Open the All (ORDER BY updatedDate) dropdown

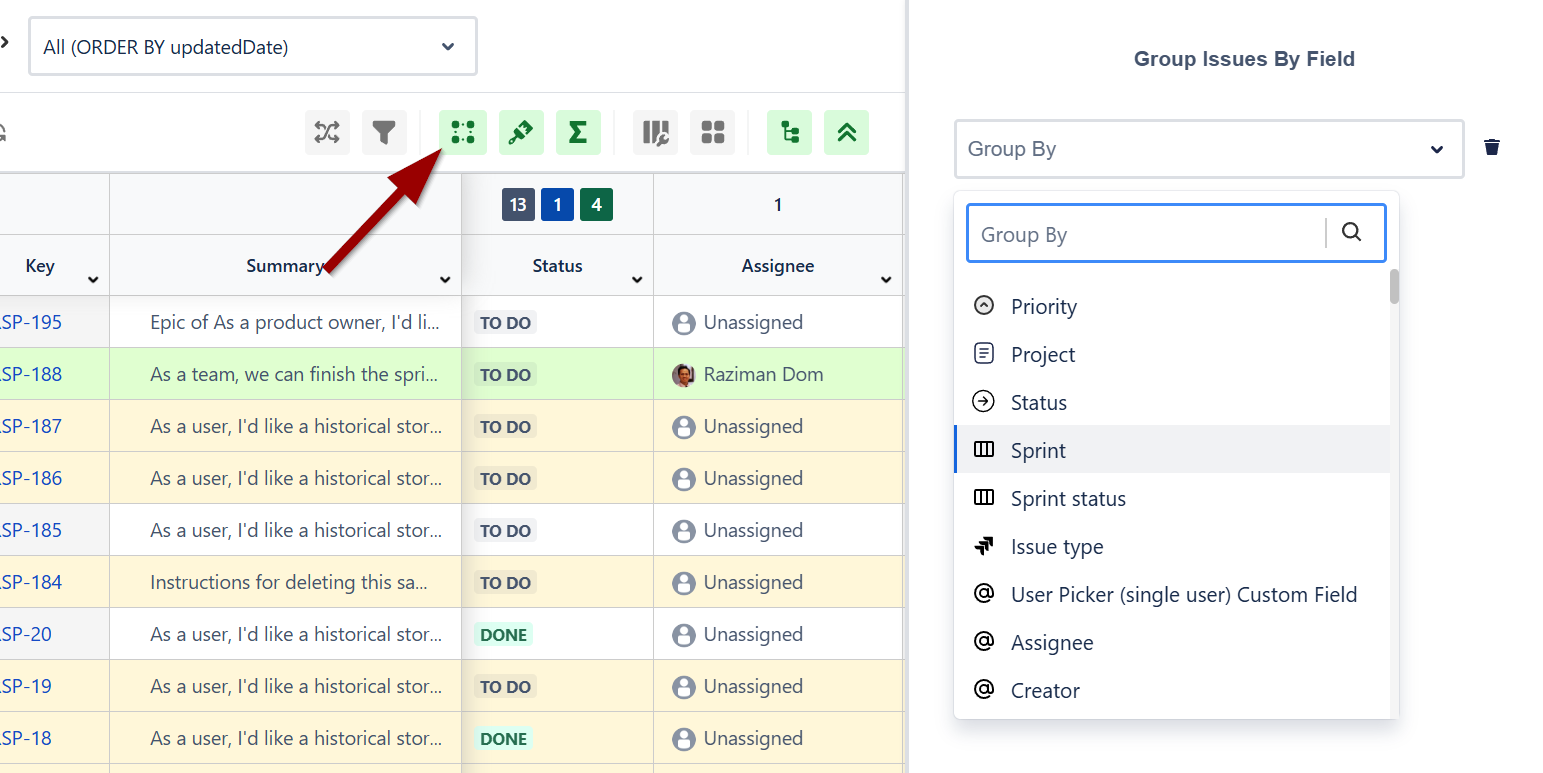(x=252, y=47)
